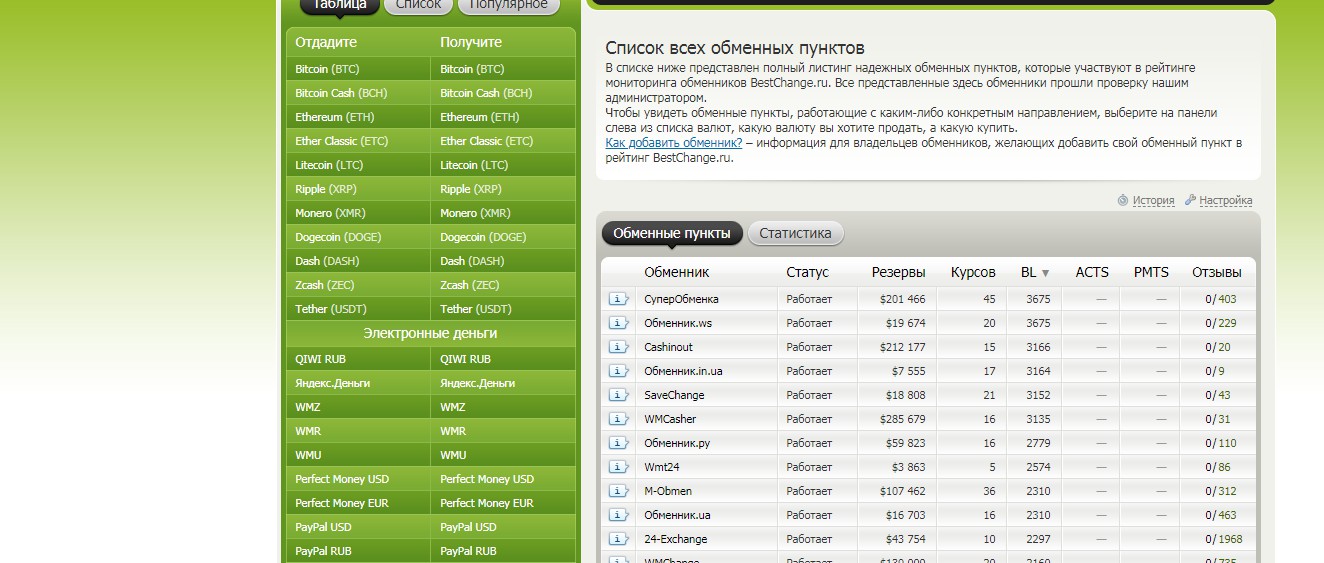Switch to the Таблица tab

[x=340, y=5]
